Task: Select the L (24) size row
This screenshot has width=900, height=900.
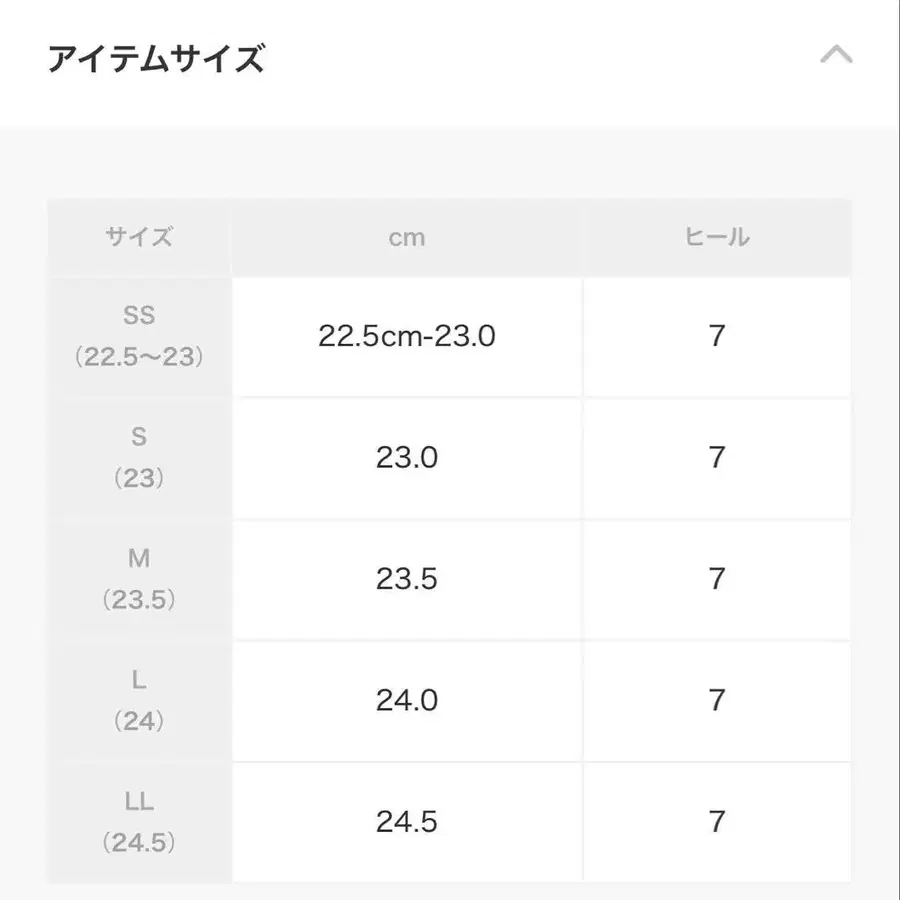Action: (139, 700)
